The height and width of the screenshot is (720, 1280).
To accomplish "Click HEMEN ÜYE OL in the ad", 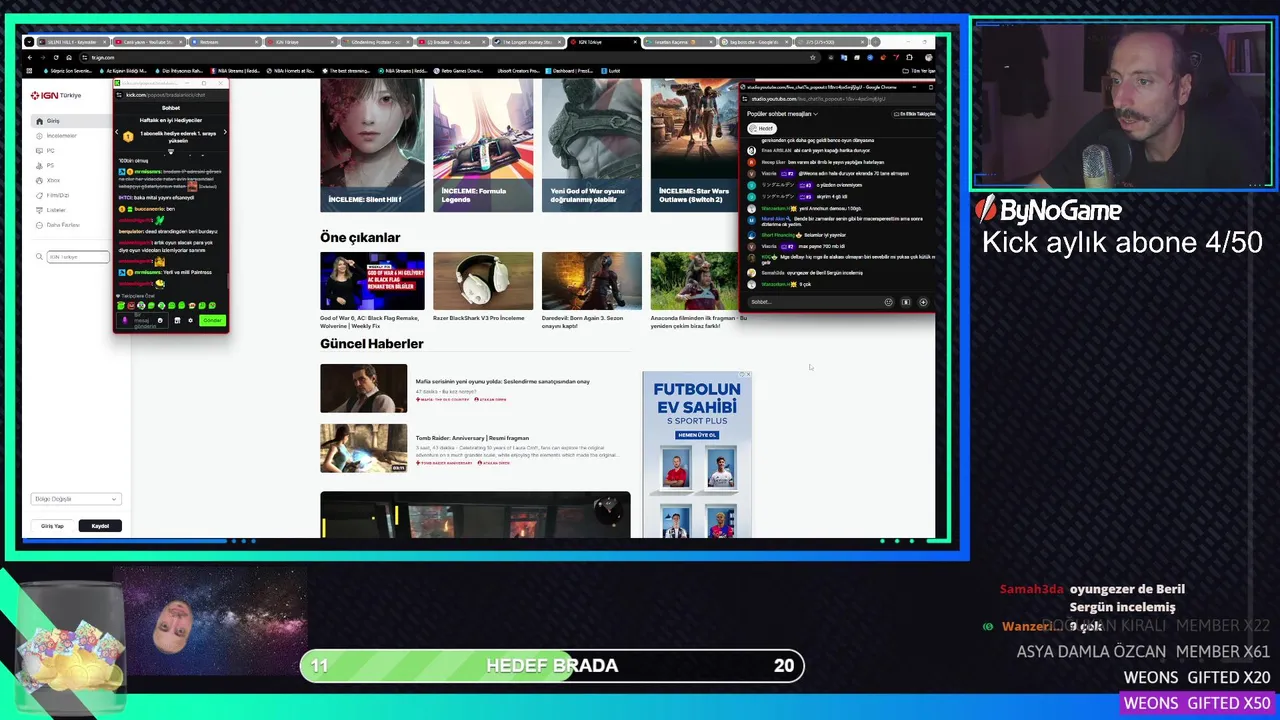I will tap(697, 435).
